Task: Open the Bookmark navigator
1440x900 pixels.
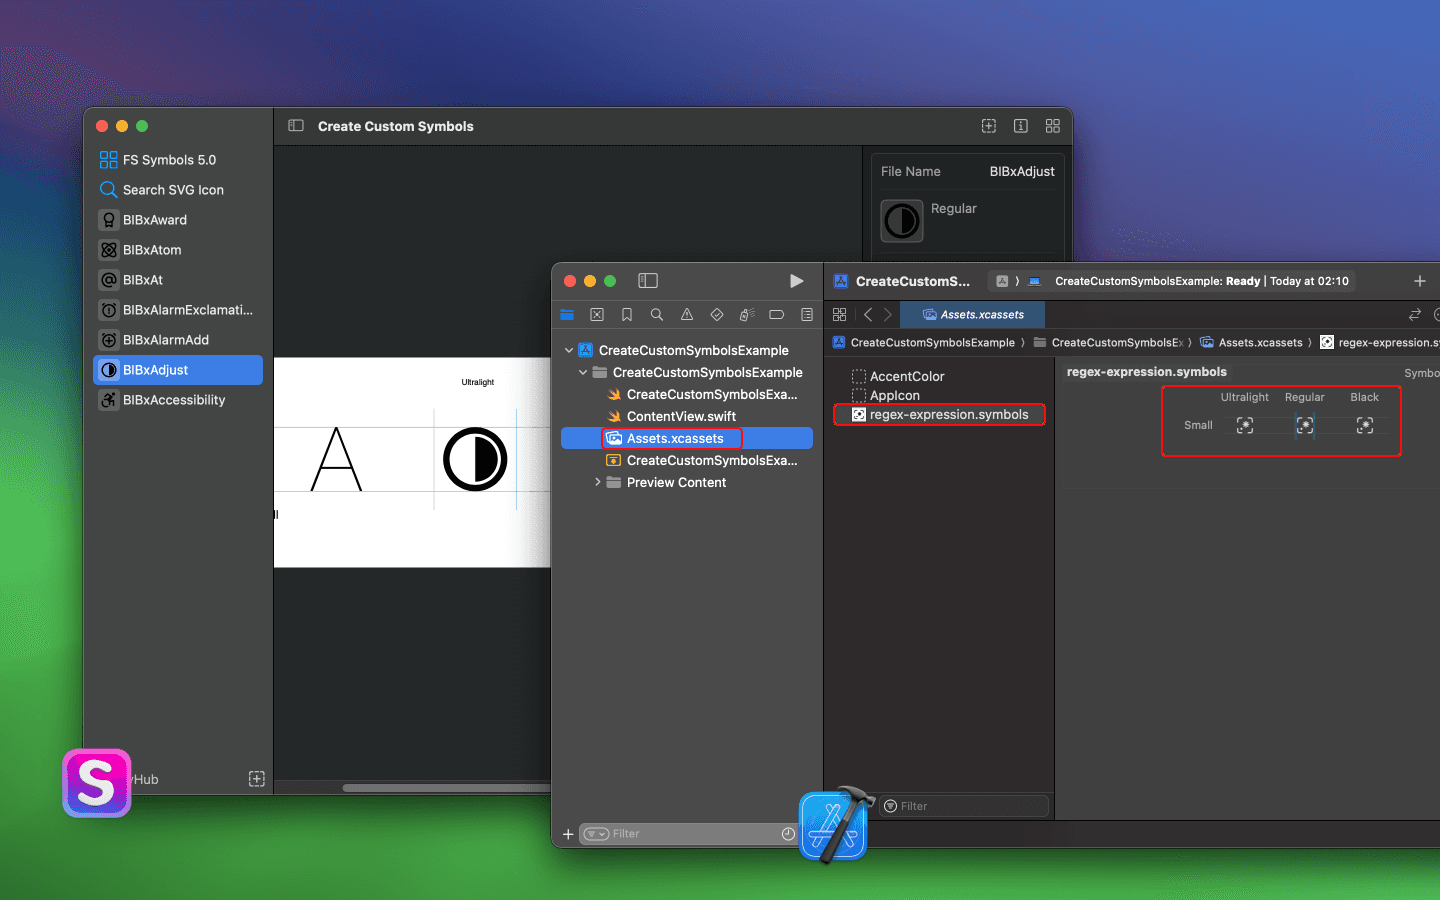Action: click(627, 314)
